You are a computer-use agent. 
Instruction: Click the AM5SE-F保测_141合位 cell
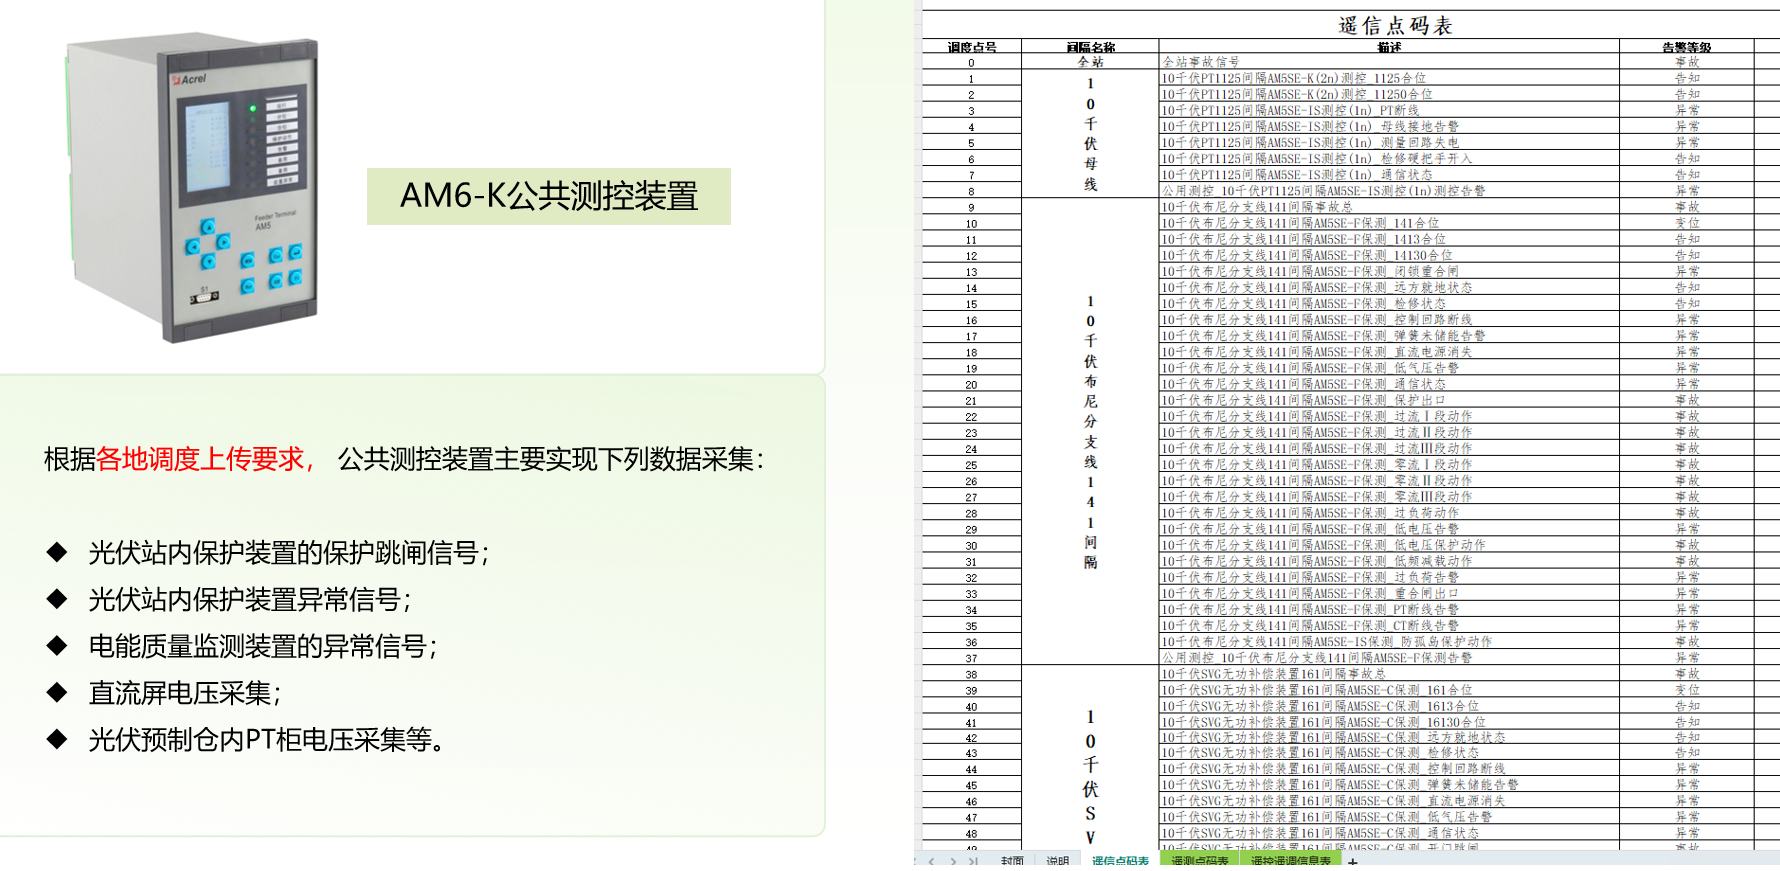pyautogui.click(x=1389, y=223)
